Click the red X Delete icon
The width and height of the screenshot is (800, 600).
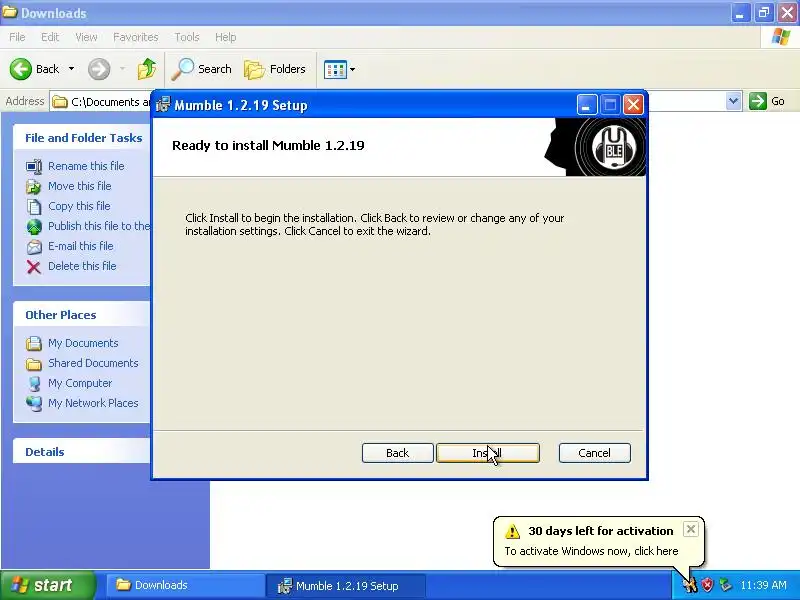(x=34, y=267)
